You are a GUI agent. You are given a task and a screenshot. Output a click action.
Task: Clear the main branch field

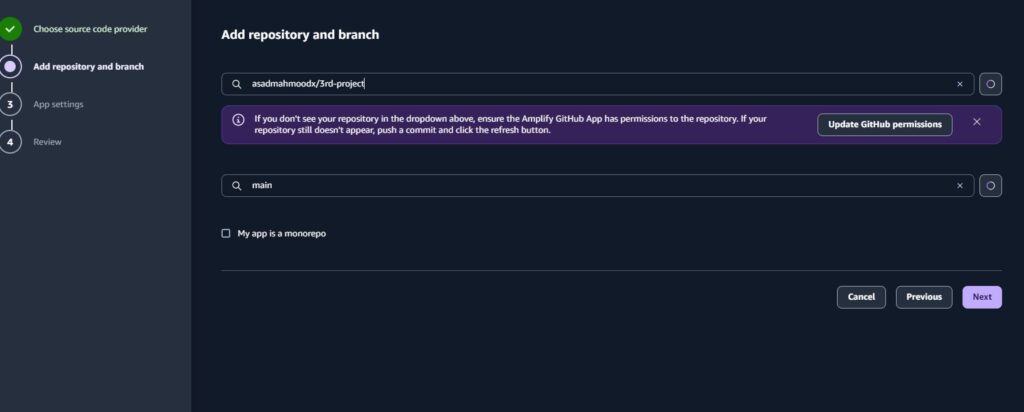tap(959, 185)
